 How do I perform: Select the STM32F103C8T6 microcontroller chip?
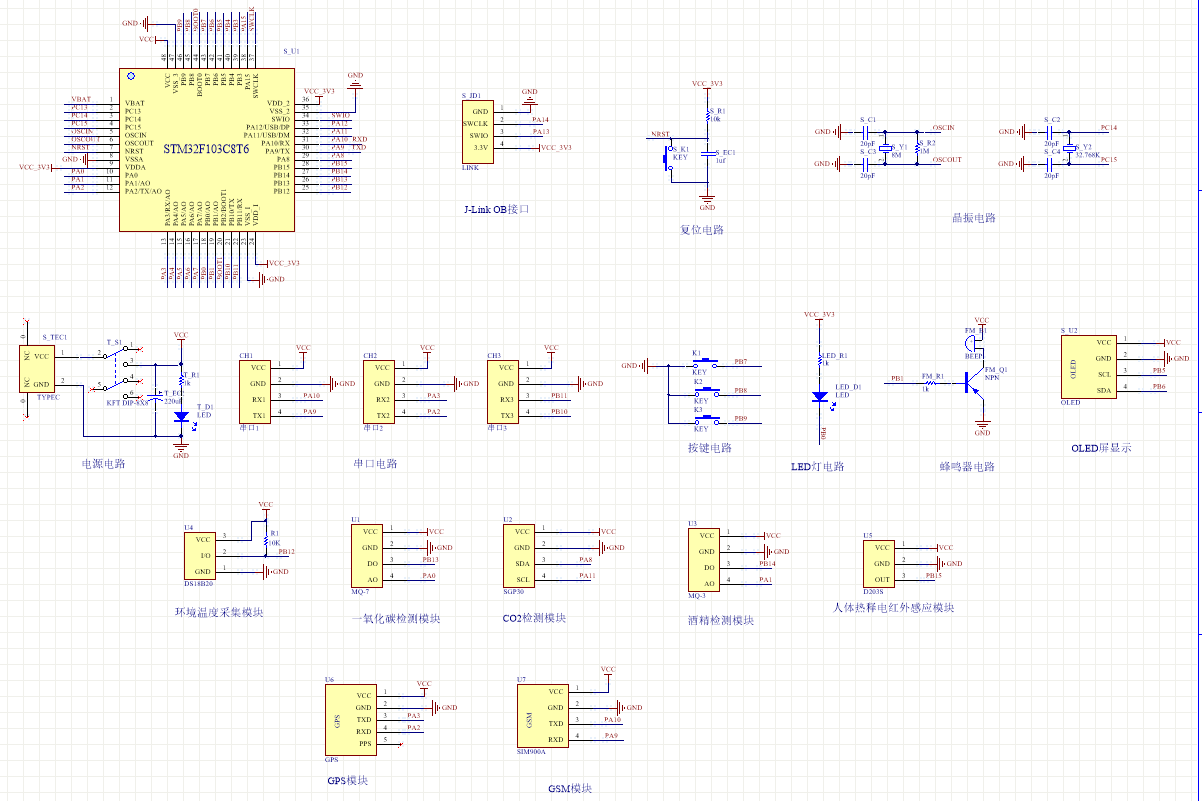207,150
